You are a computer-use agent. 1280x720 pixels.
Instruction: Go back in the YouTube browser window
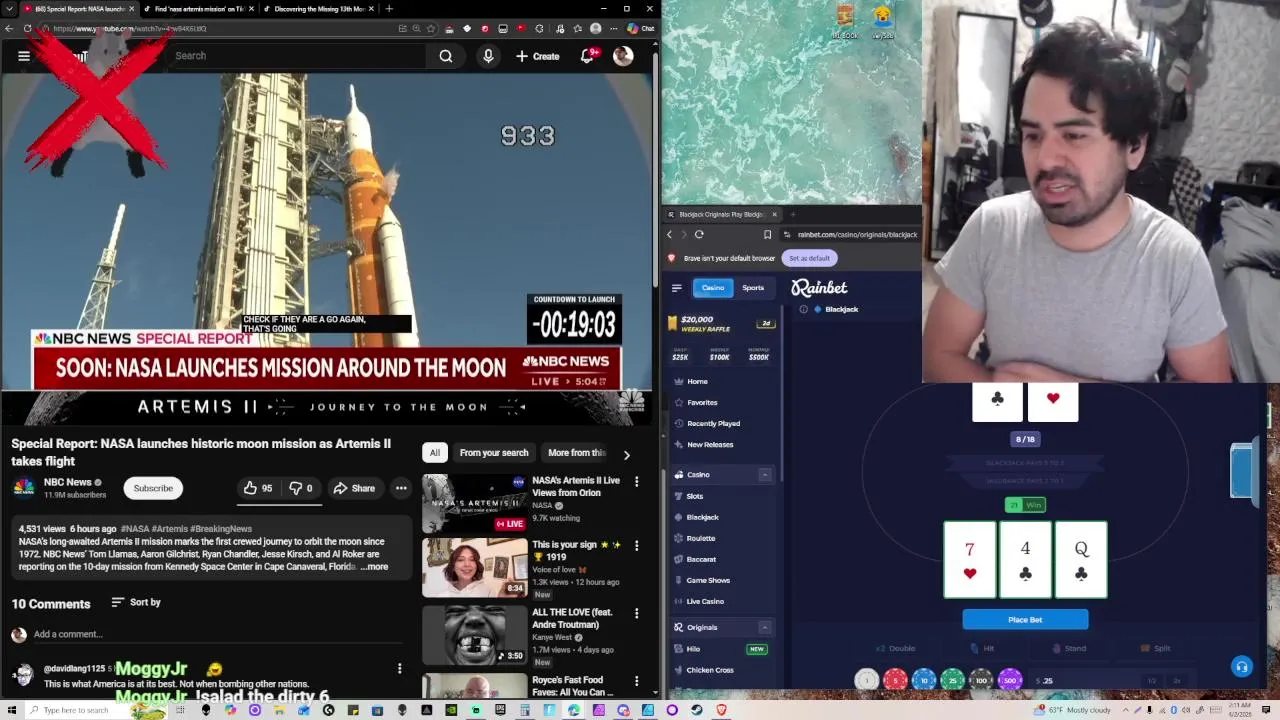pos(8,28)
